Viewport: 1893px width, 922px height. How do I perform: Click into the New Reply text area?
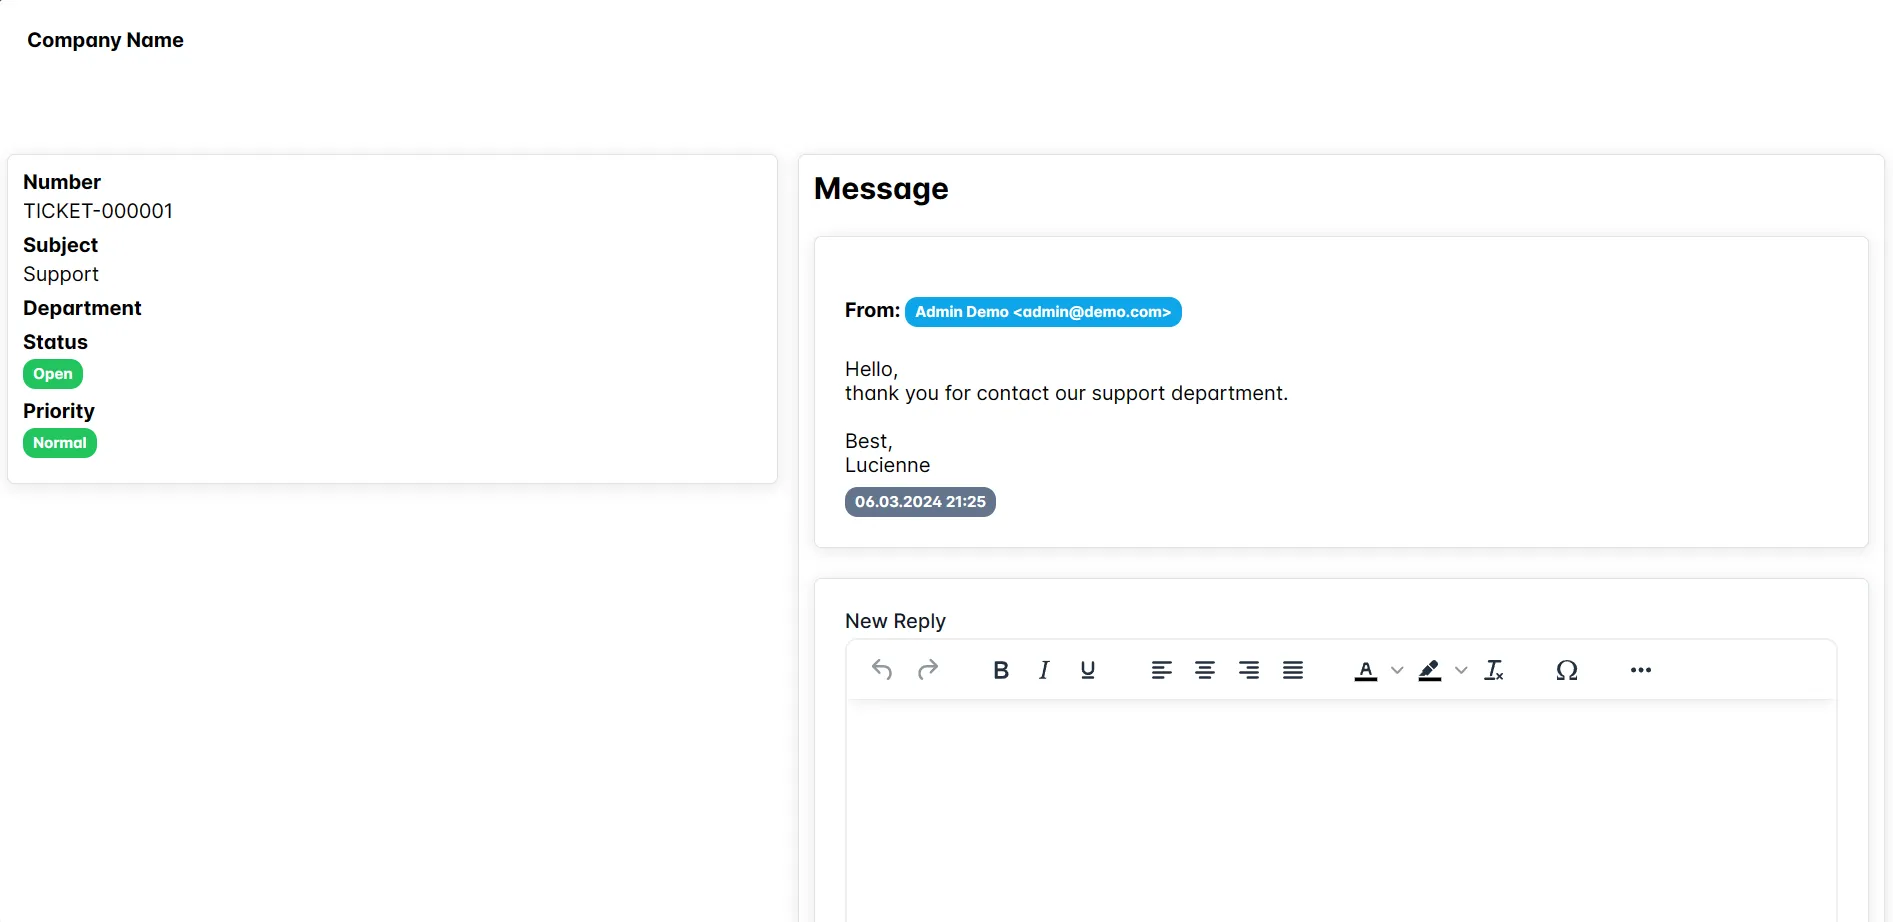1340,810
